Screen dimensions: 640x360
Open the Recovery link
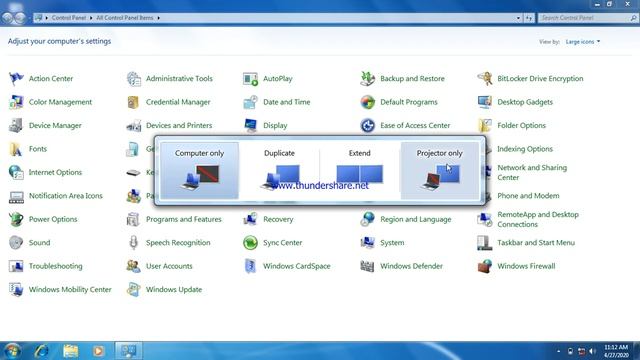[278, 219]
